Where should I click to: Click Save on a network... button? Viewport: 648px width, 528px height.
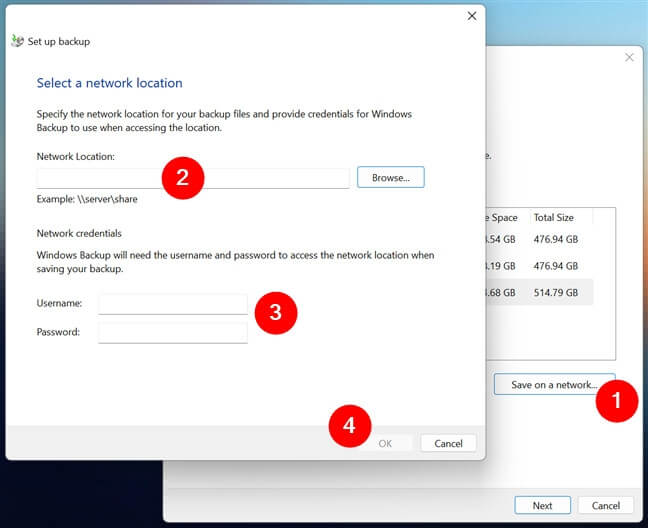[x=554, y=384]
